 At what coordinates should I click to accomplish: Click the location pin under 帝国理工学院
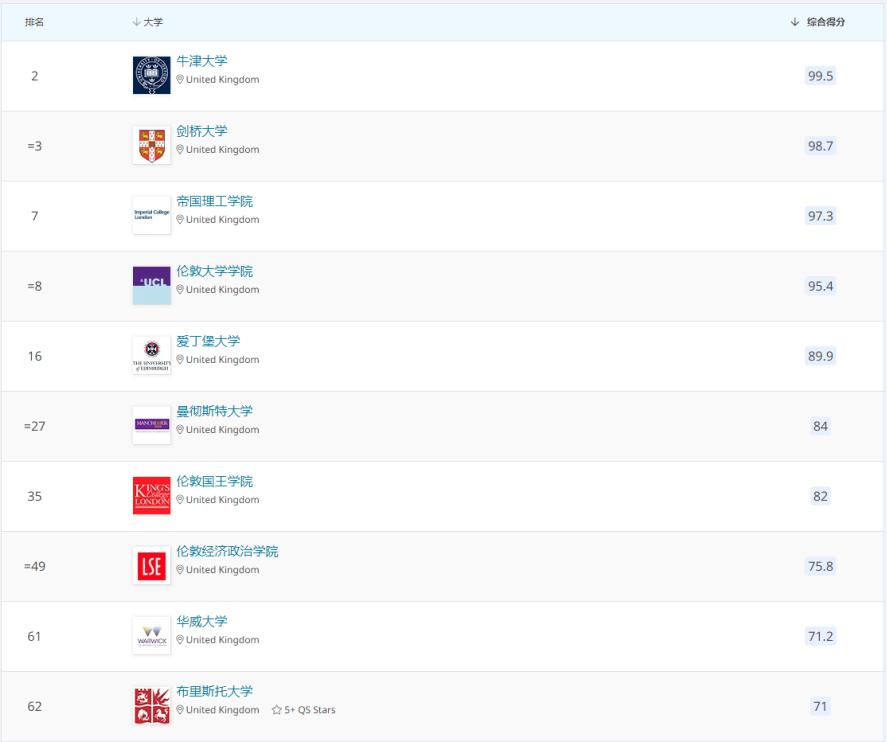[180, 219]
